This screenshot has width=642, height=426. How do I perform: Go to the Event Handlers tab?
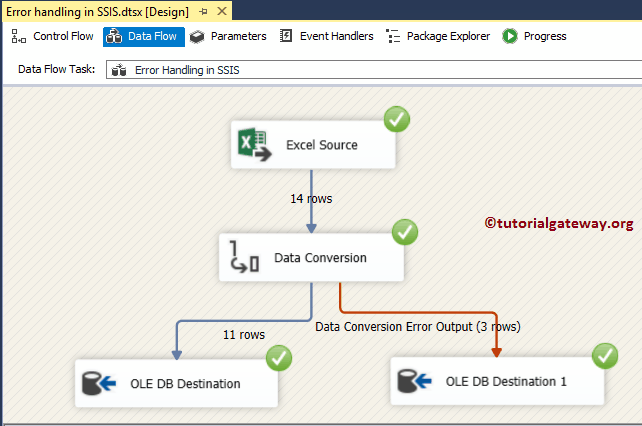pyautogui.click(x=326, y=36)
